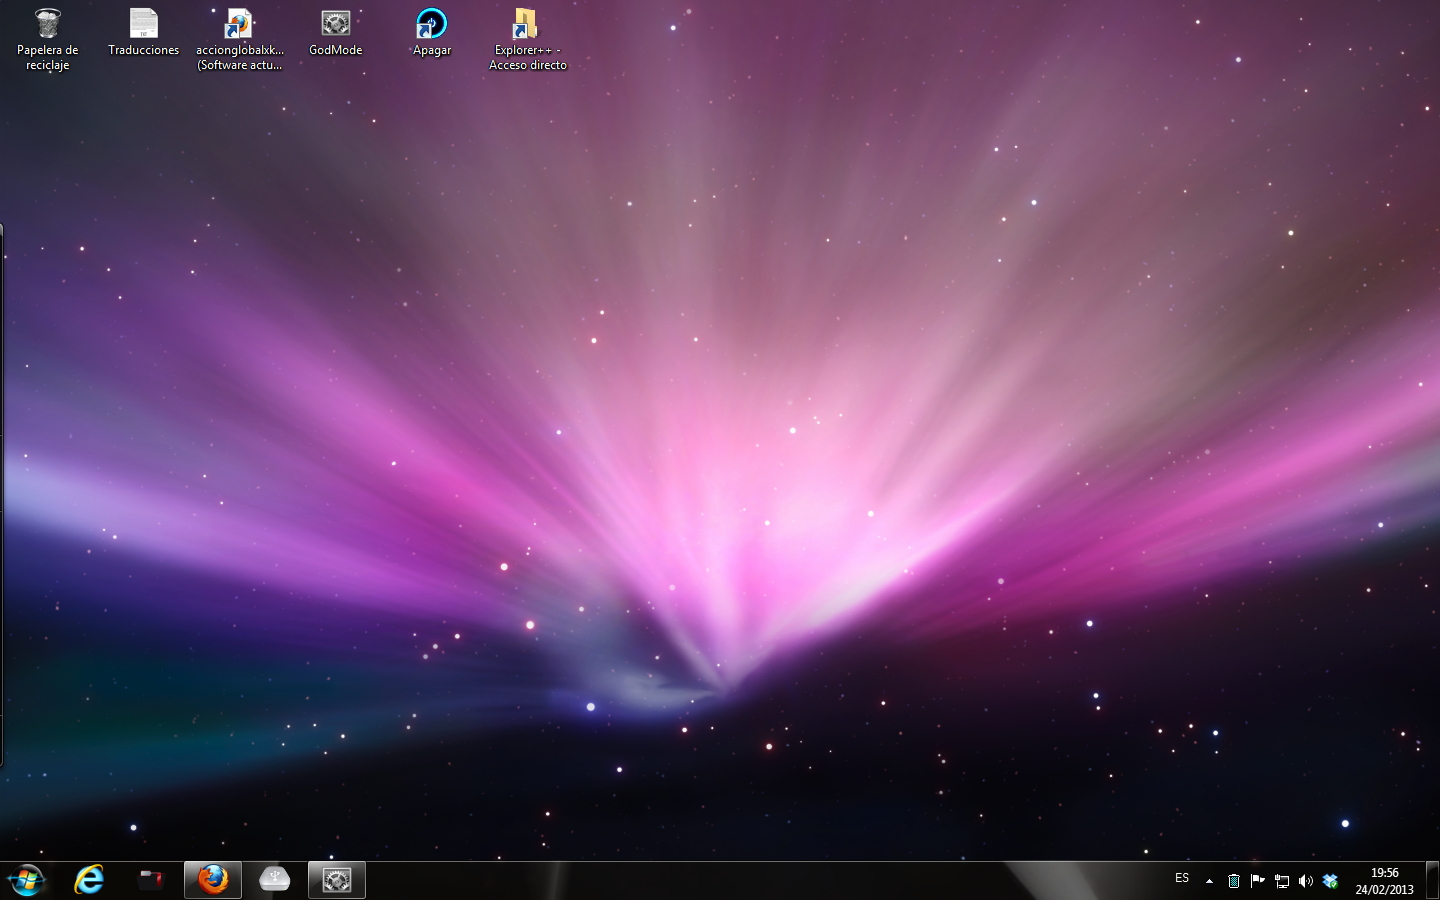Open the USB drive tool on the taskbar
Image resolution: width=1440 pixels, height=900 pixels.
tap(274, 880)
